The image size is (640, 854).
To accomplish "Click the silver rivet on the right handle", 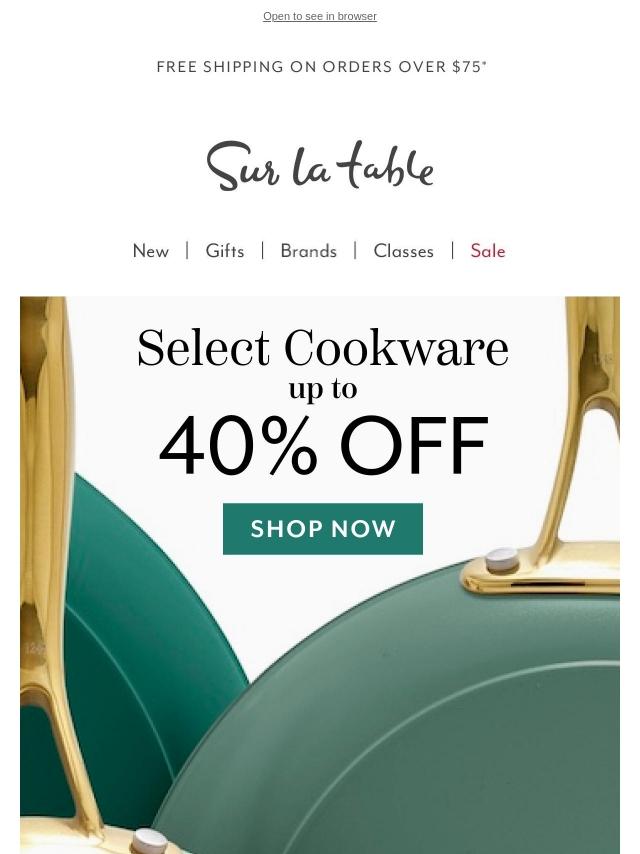I will coord(502,560).
